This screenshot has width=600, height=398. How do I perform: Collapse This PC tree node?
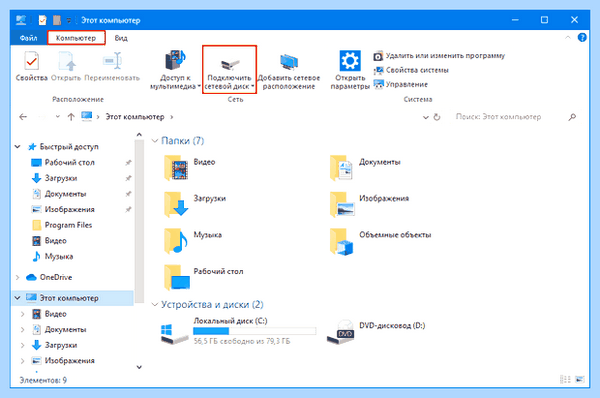[18, 298]
